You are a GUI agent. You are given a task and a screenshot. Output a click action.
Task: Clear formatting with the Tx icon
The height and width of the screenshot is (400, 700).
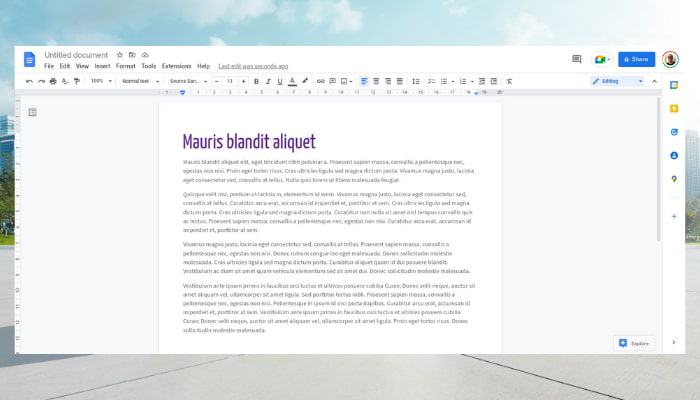click(x=509, y=81)
